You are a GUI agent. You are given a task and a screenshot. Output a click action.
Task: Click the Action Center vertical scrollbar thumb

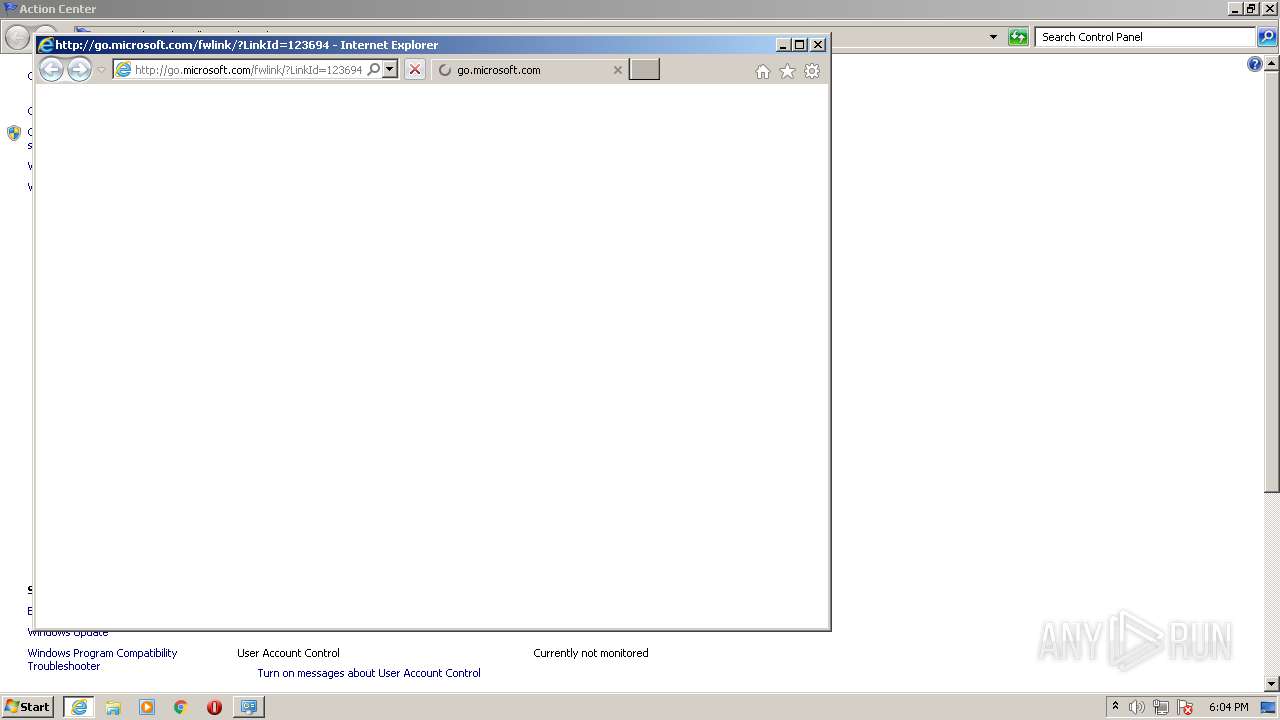(1272, 282)
